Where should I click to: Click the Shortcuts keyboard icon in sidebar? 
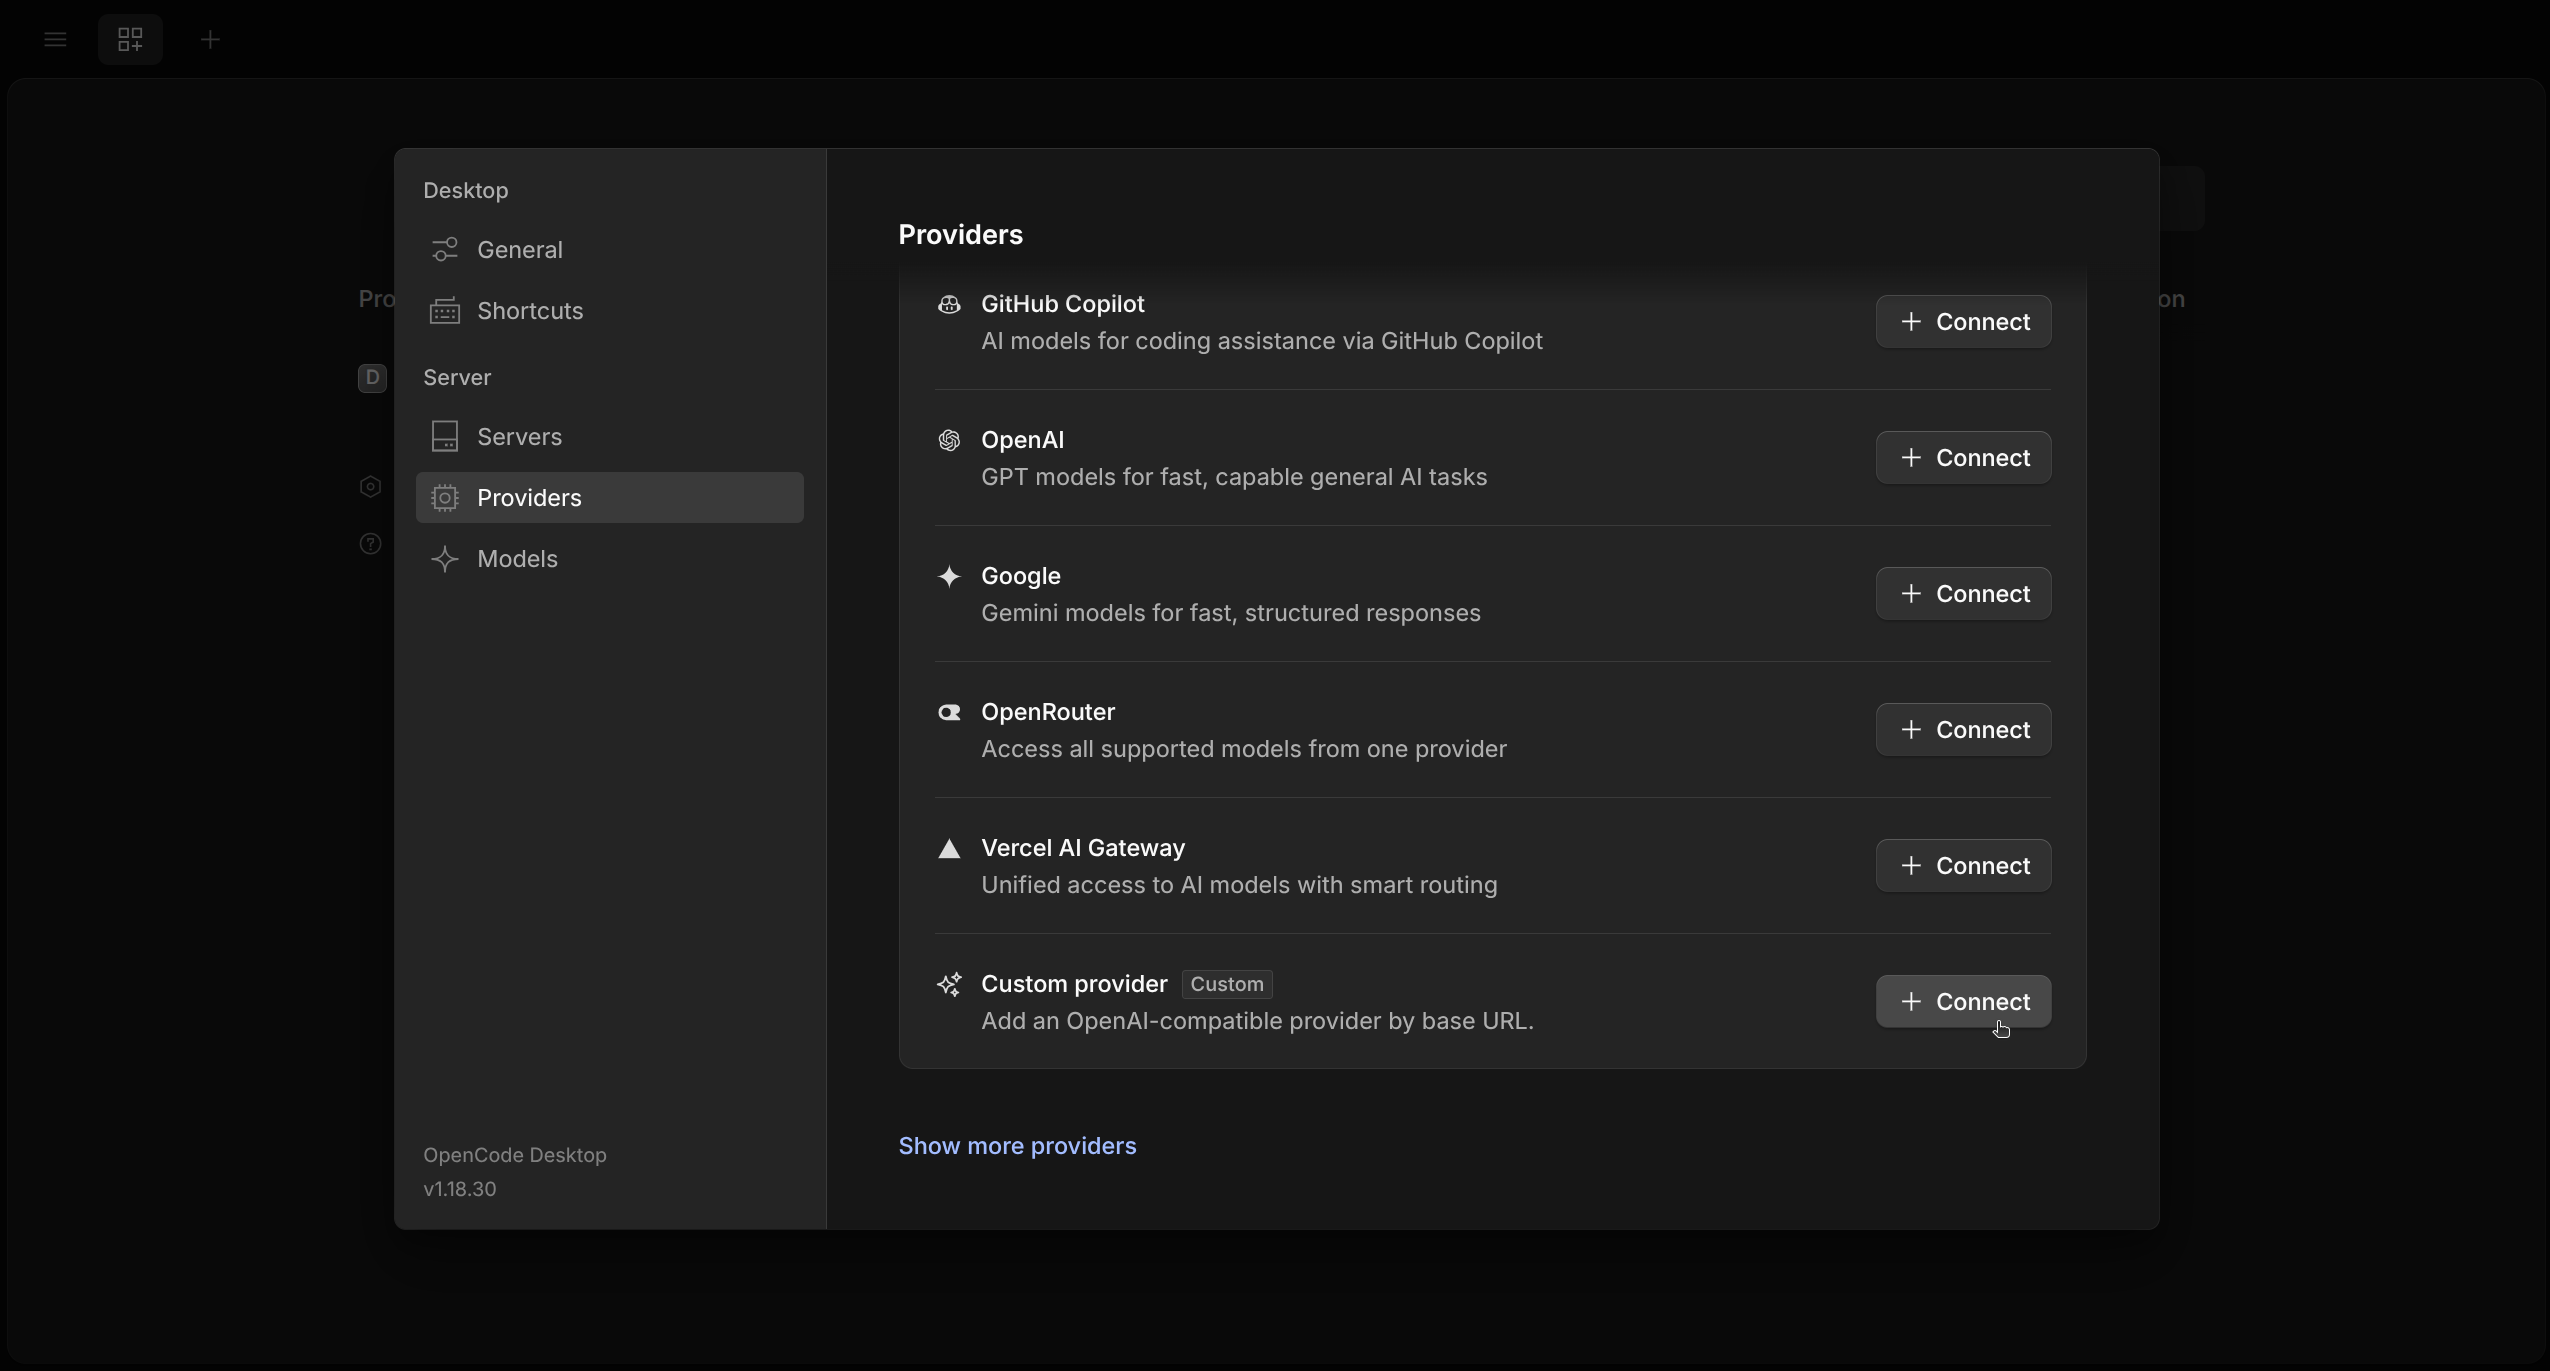445,311
